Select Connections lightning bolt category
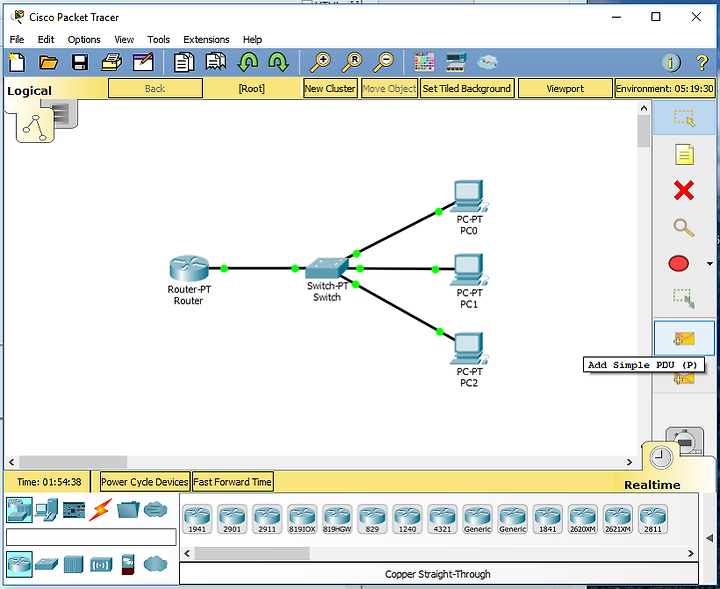 pos(101,510)
